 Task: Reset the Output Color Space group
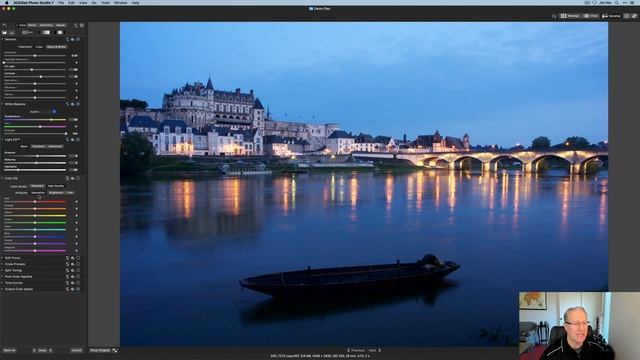[x=68, y=289]
